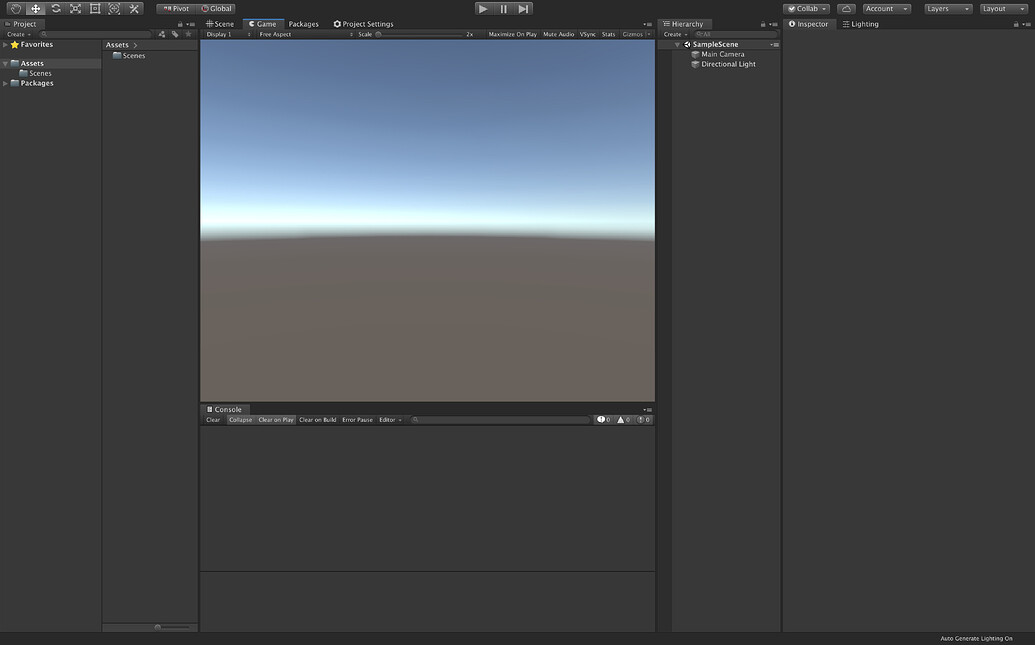Select the custom editor tools icon

click(x=133, y=8)
